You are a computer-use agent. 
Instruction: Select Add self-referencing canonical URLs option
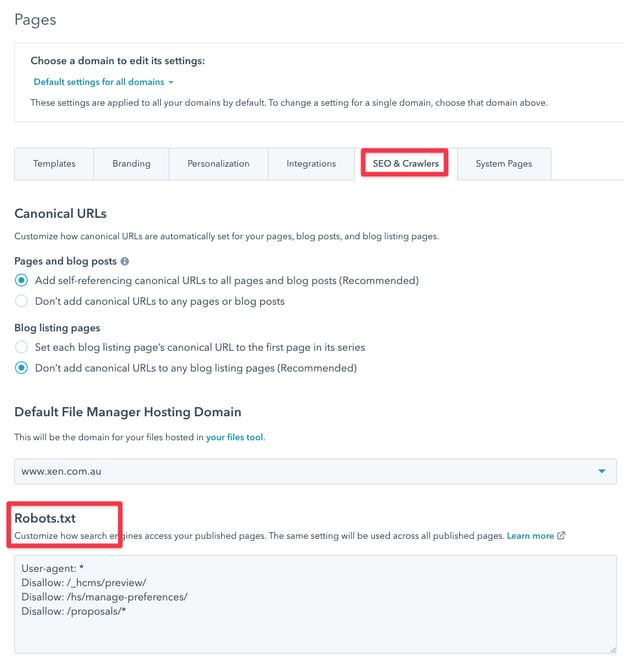tap(21, 281)
